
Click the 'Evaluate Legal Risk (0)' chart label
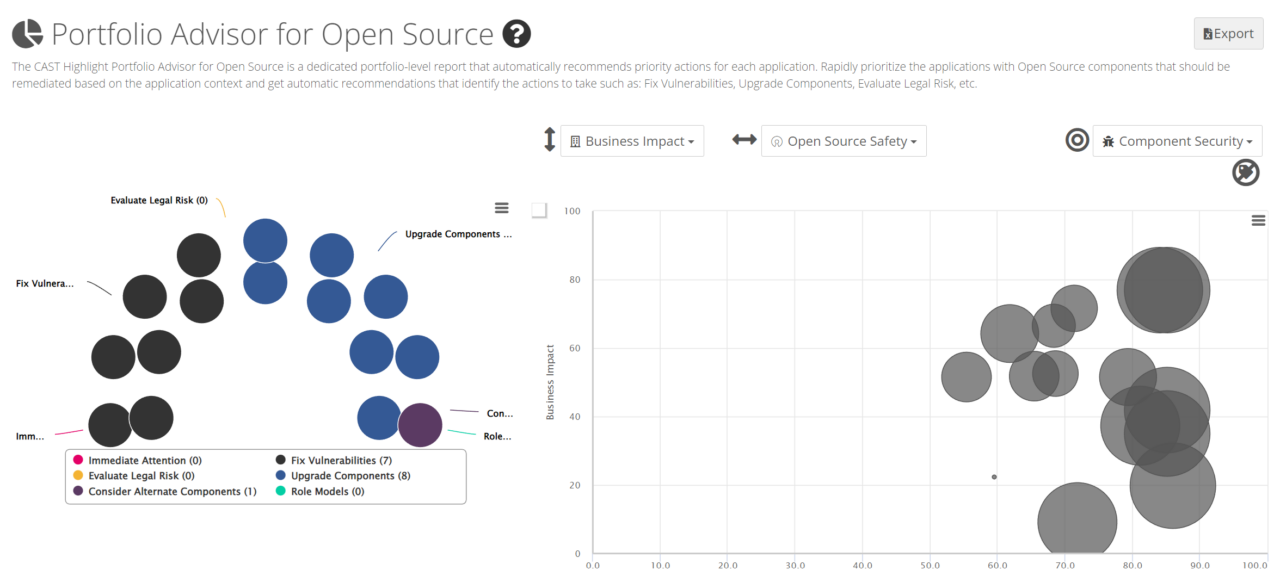[159, 200]
